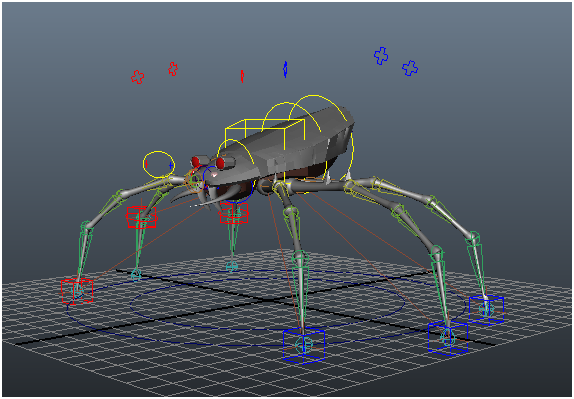Select the upper blue cross-shaped control curve
Image resolution: width=574 pixels, height=399 pixels.
(x=381, y=56)
